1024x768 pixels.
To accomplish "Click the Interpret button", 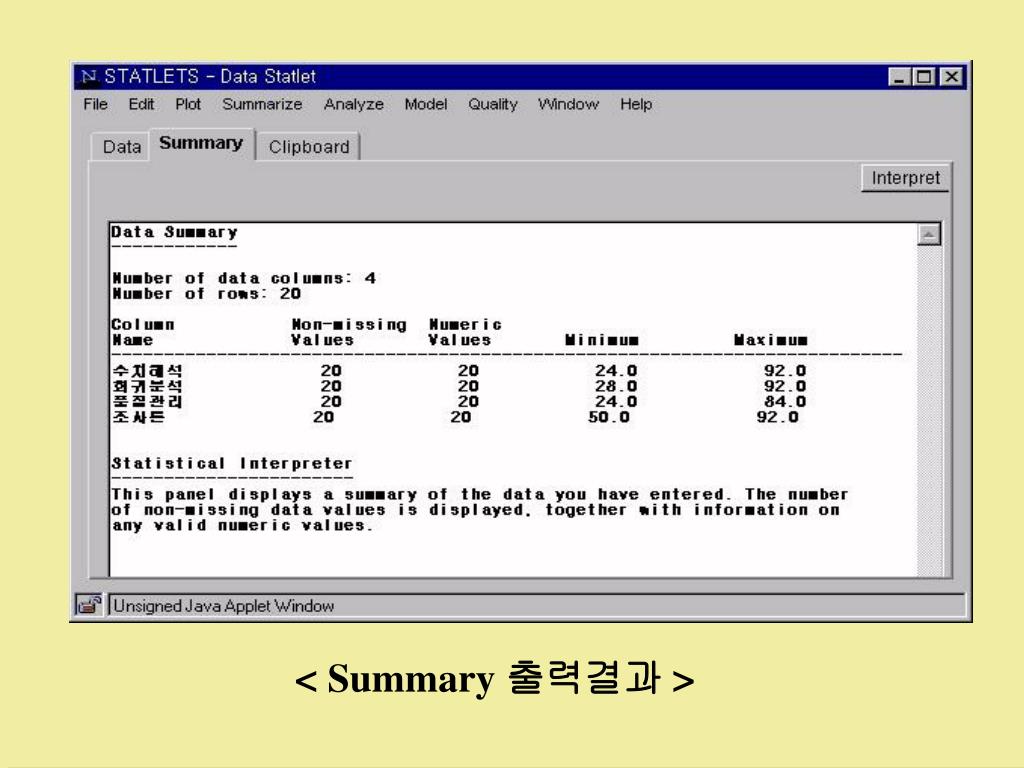I will [905, 178].
